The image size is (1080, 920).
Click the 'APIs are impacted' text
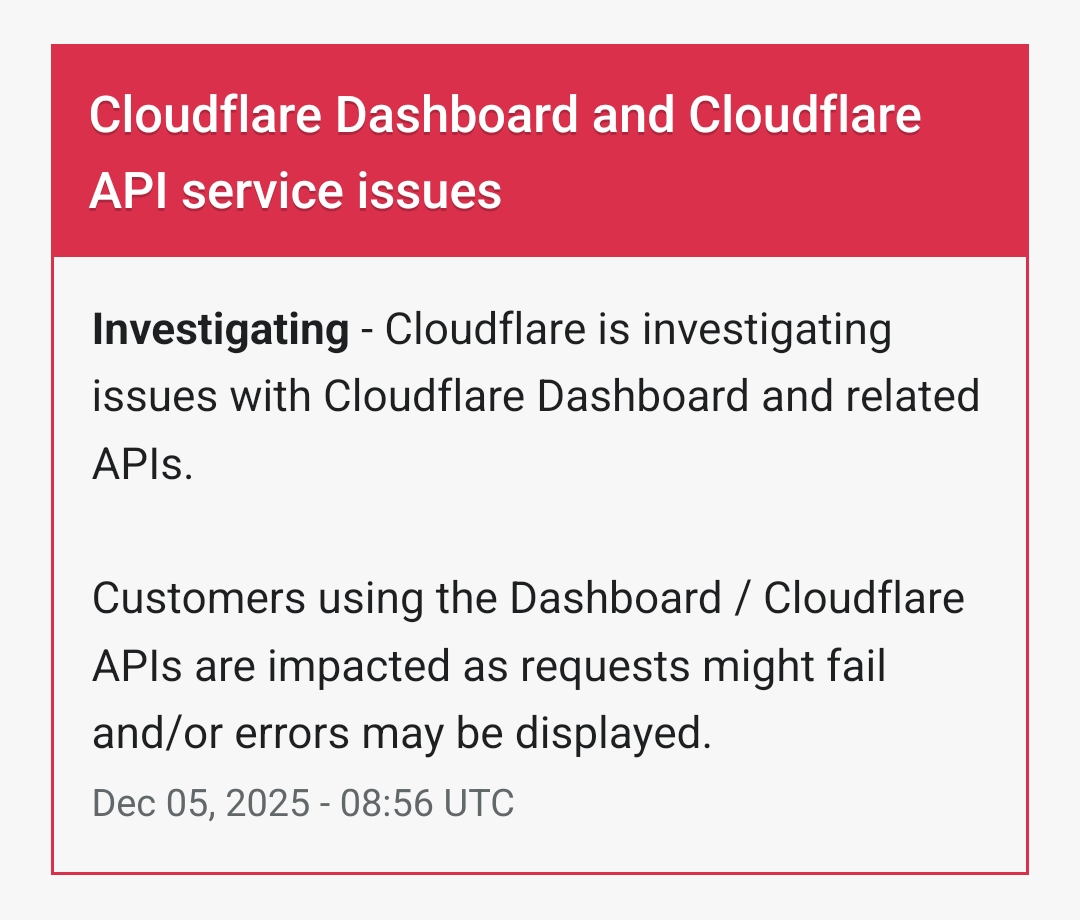click(262, 667)
